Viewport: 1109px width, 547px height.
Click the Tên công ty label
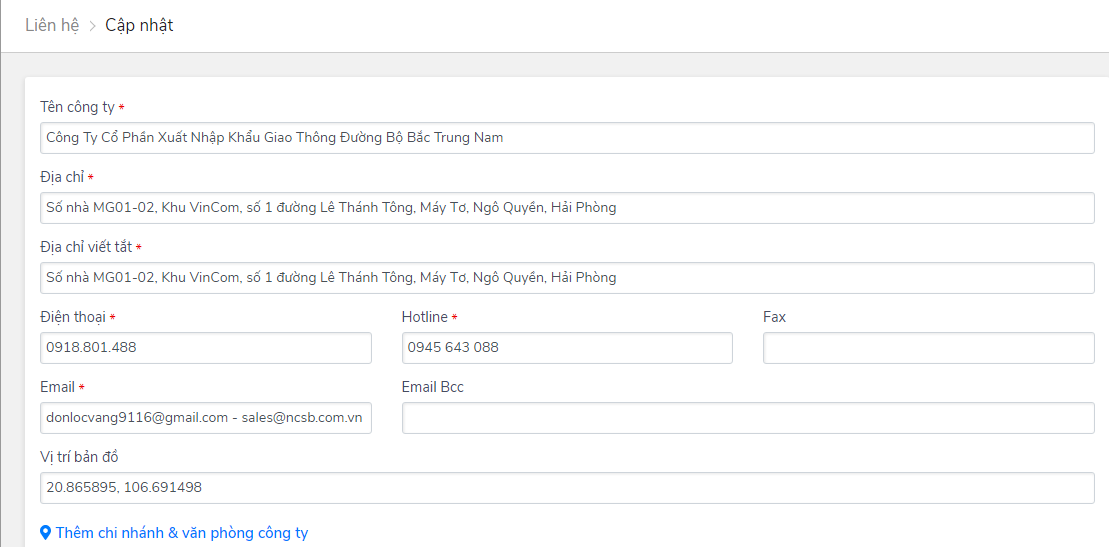tap(78, 107)
